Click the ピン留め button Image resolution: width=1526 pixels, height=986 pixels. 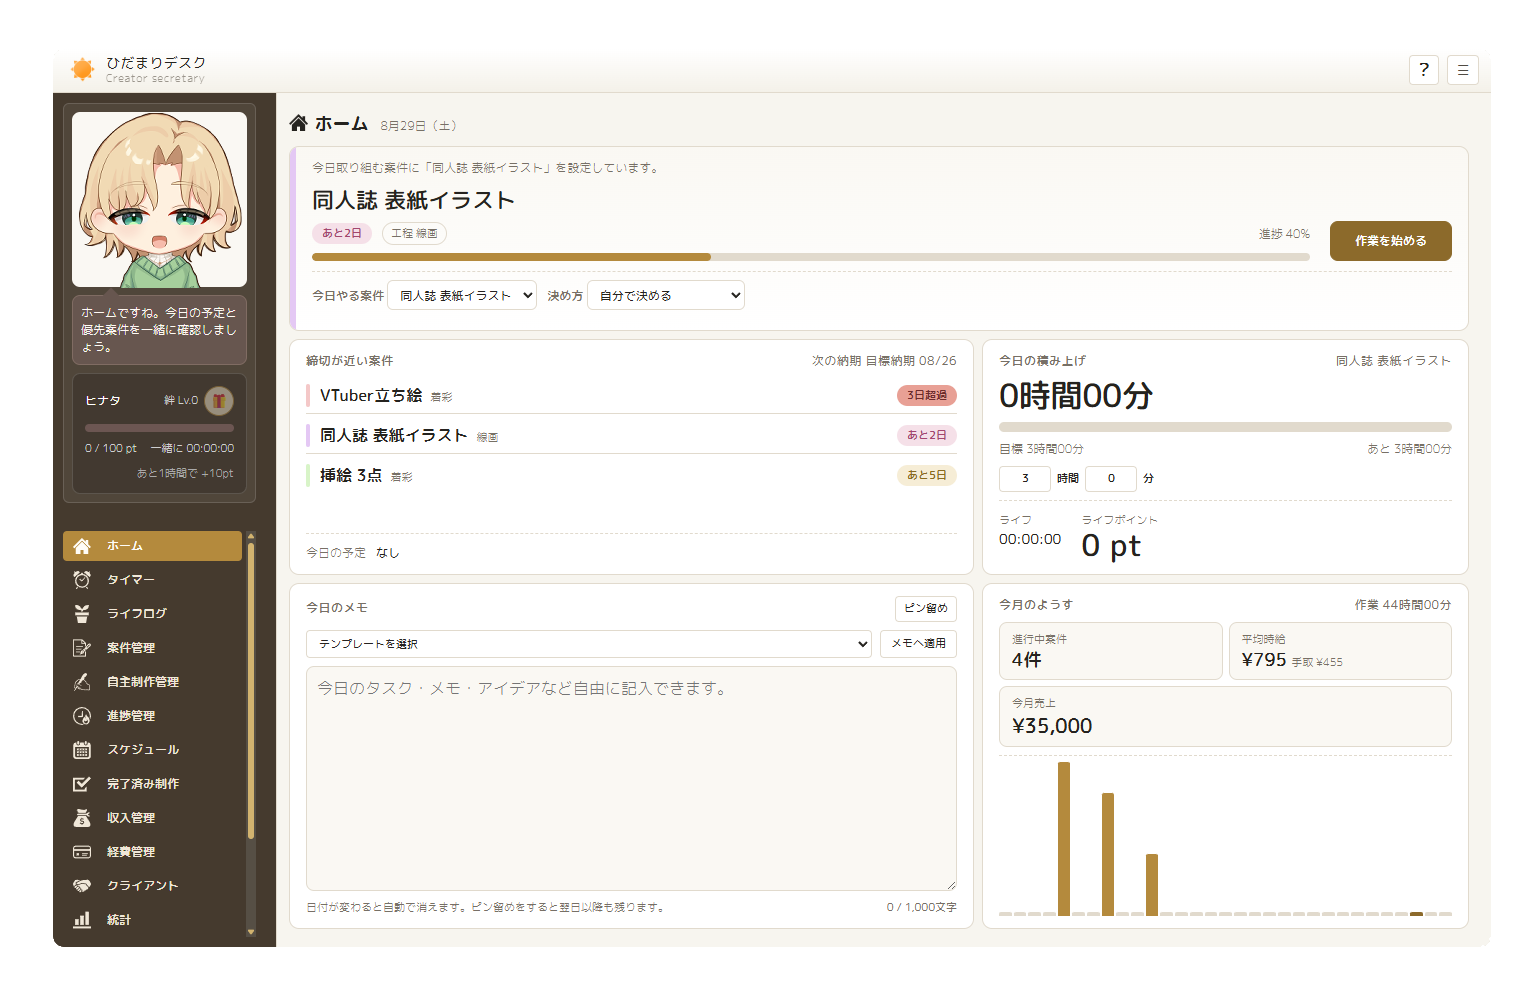click(x=926, y=608)
